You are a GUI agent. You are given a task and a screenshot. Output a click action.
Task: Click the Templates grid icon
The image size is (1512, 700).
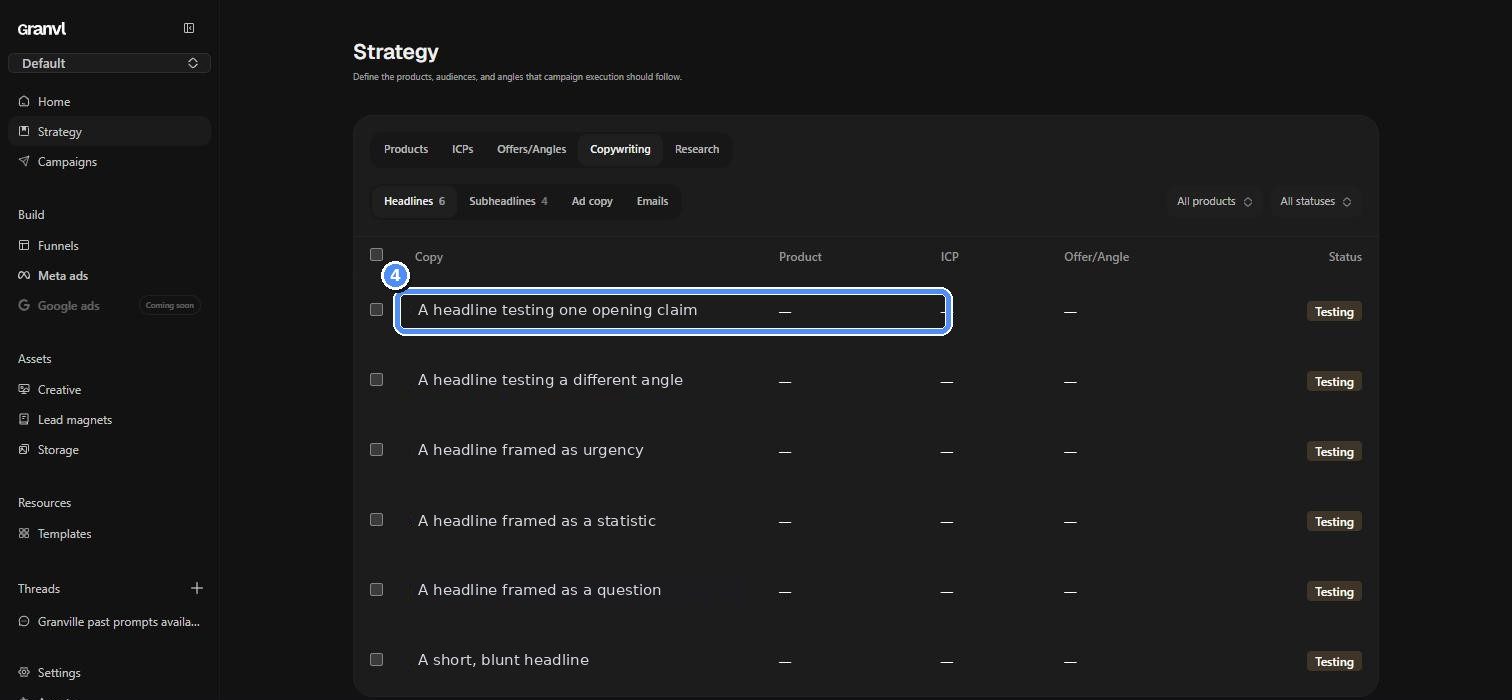25,533
